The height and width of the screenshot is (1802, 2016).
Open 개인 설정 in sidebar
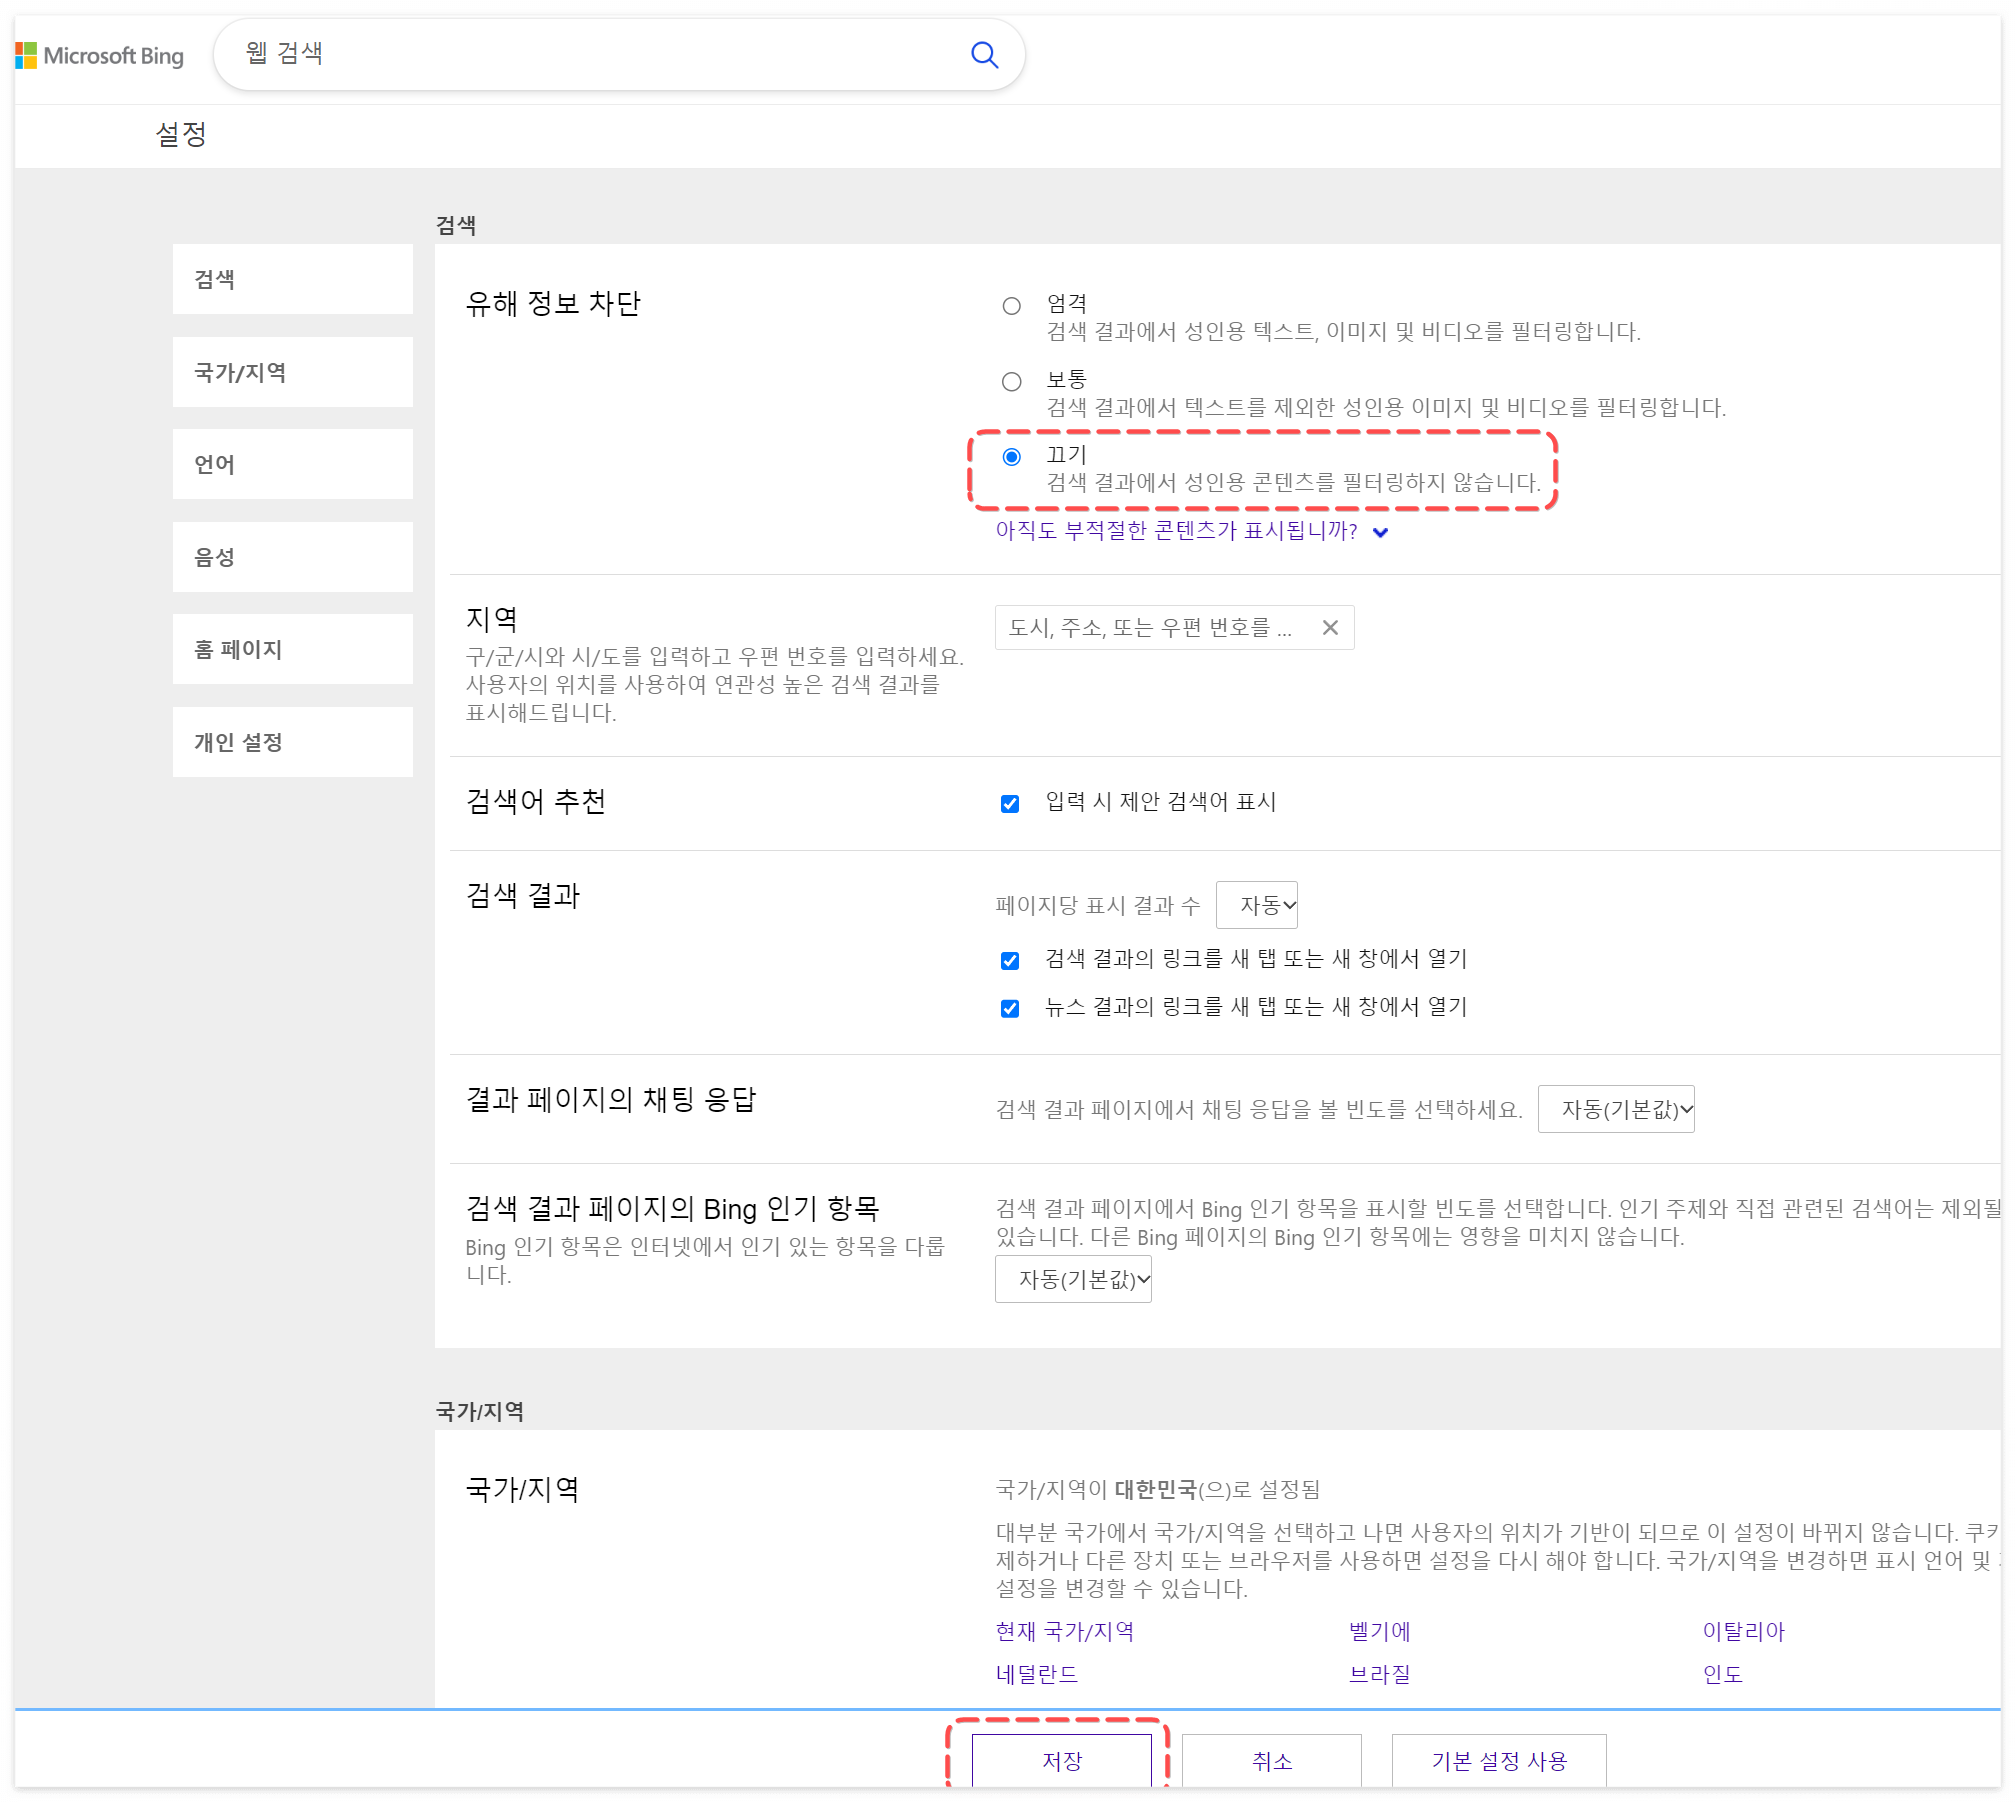click(x=292, y=743)
